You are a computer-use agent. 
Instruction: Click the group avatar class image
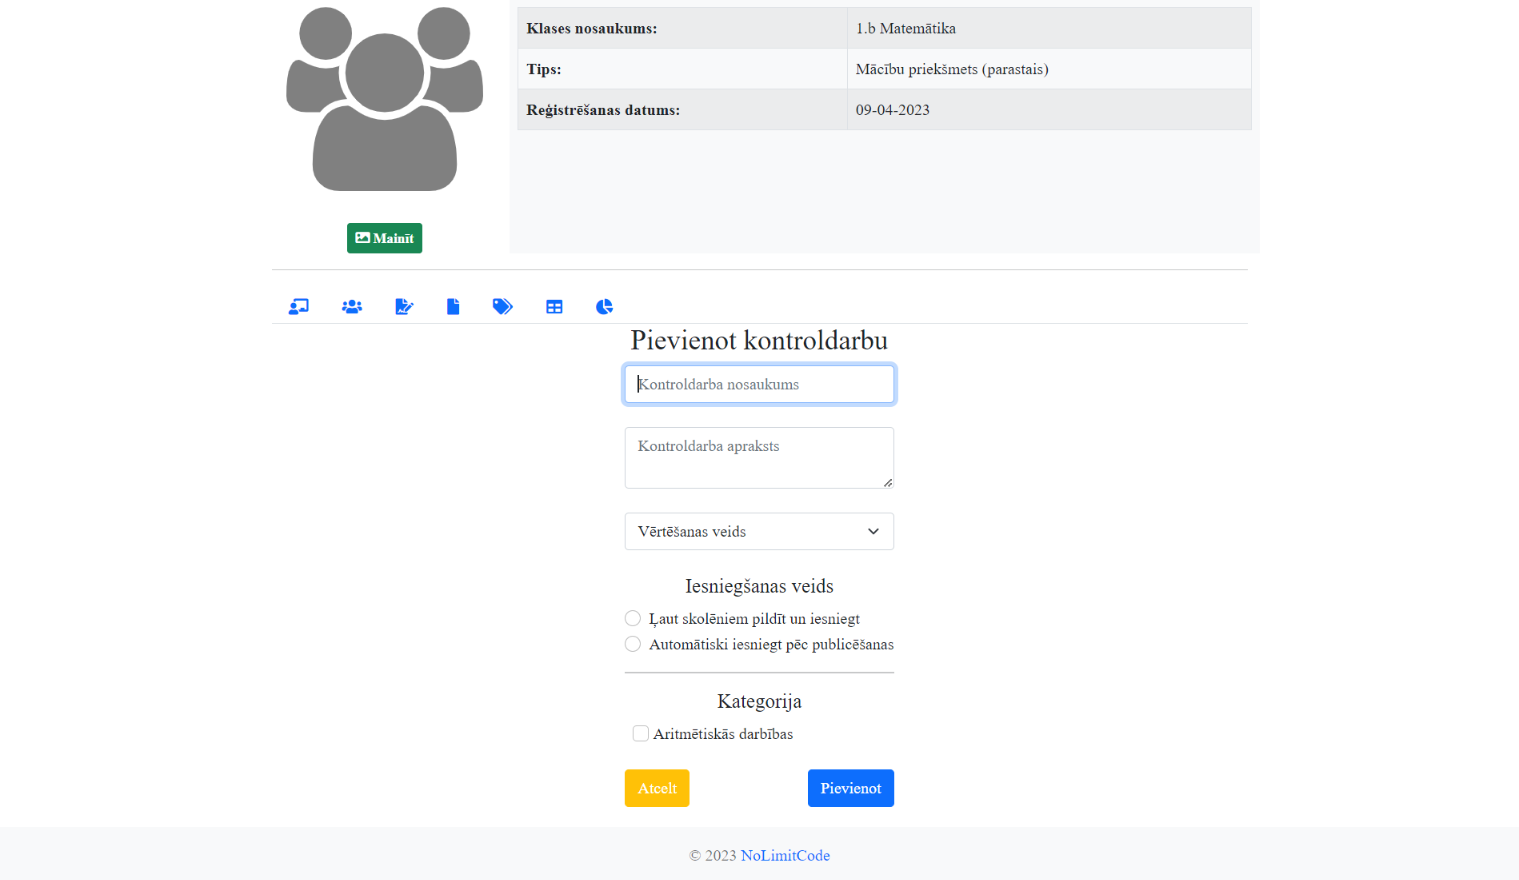[385, 100]
